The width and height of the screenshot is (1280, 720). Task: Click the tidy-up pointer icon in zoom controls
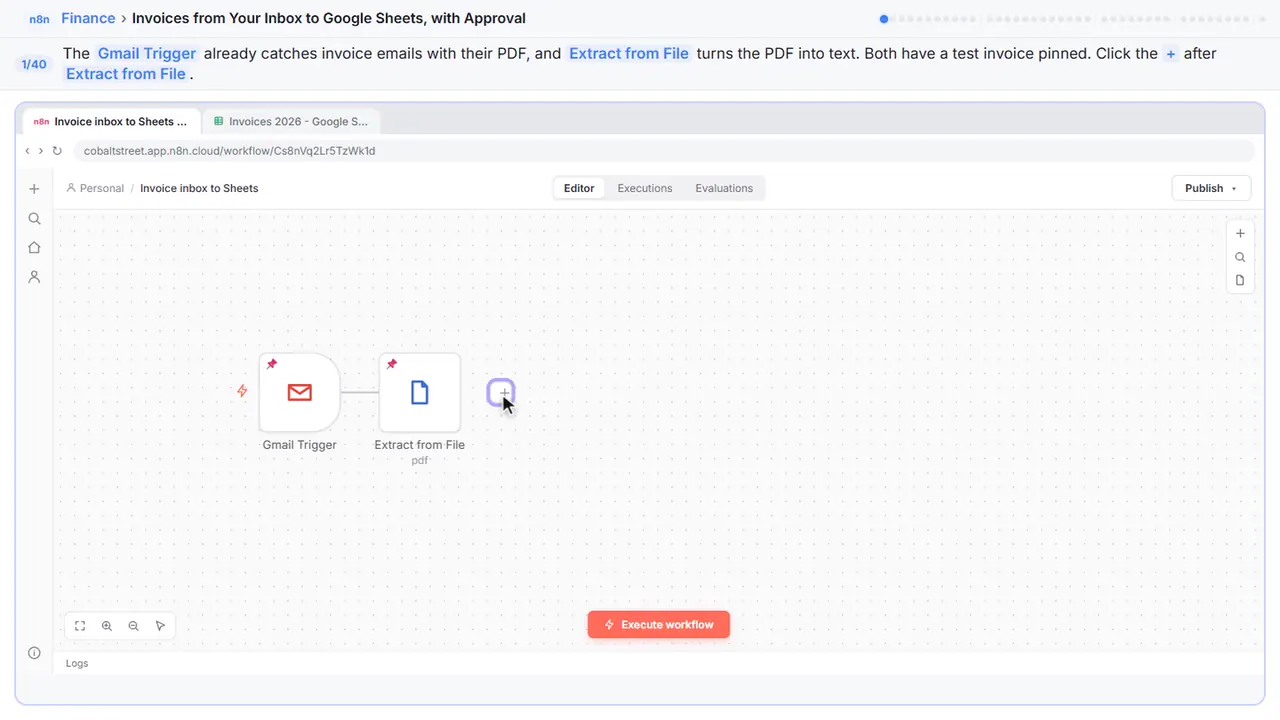161,626
